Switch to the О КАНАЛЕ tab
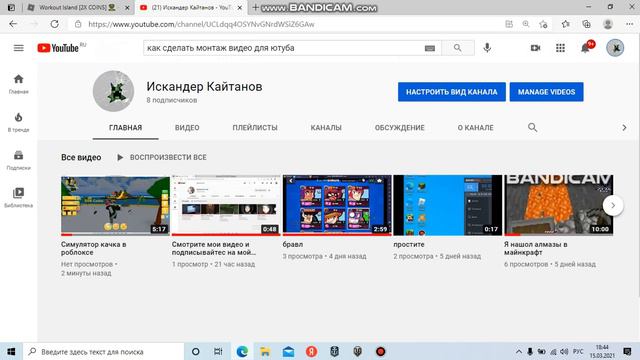Screen dimensions: 640x360 click(475, 128)
